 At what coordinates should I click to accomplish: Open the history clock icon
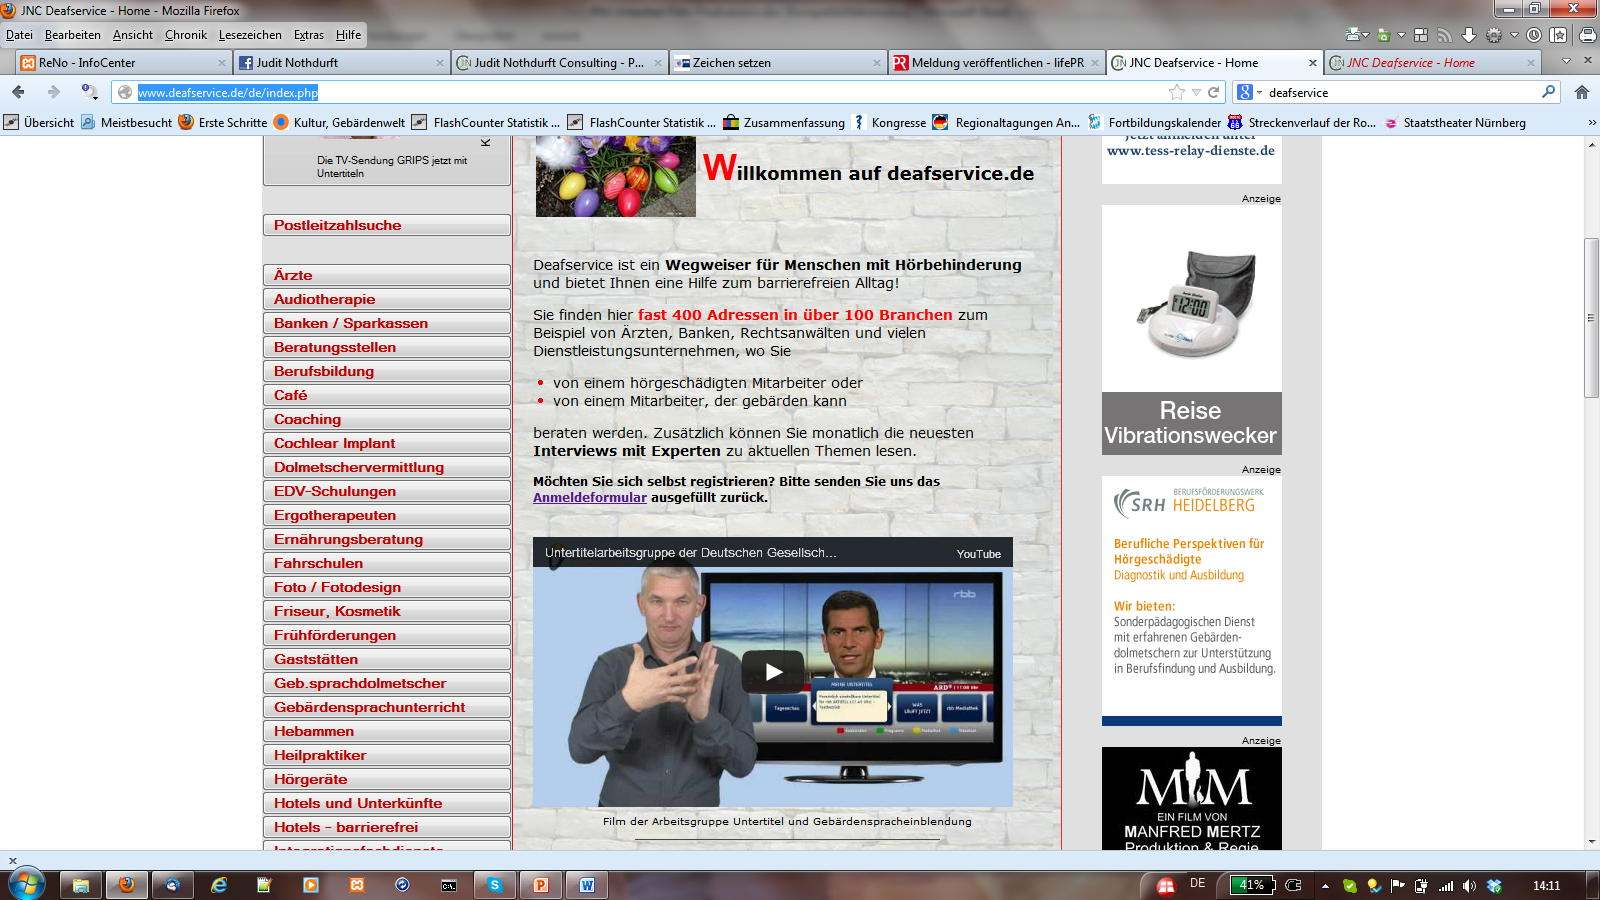[1533, 35]
